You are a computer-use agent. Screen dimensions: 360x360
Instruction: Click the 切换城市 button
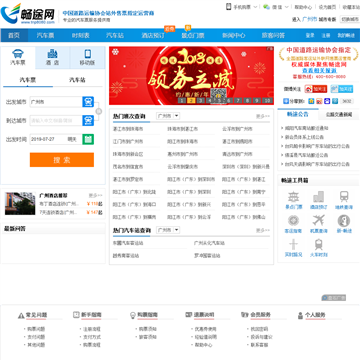350,19
